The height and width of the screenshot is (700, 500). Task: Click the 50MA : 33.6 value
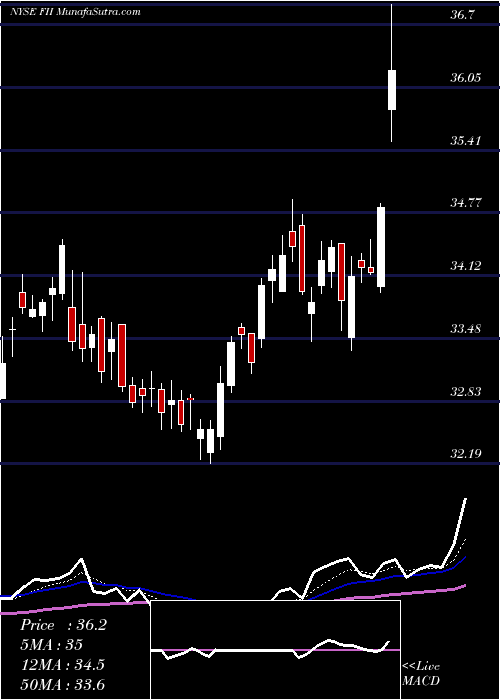point(62,684)
